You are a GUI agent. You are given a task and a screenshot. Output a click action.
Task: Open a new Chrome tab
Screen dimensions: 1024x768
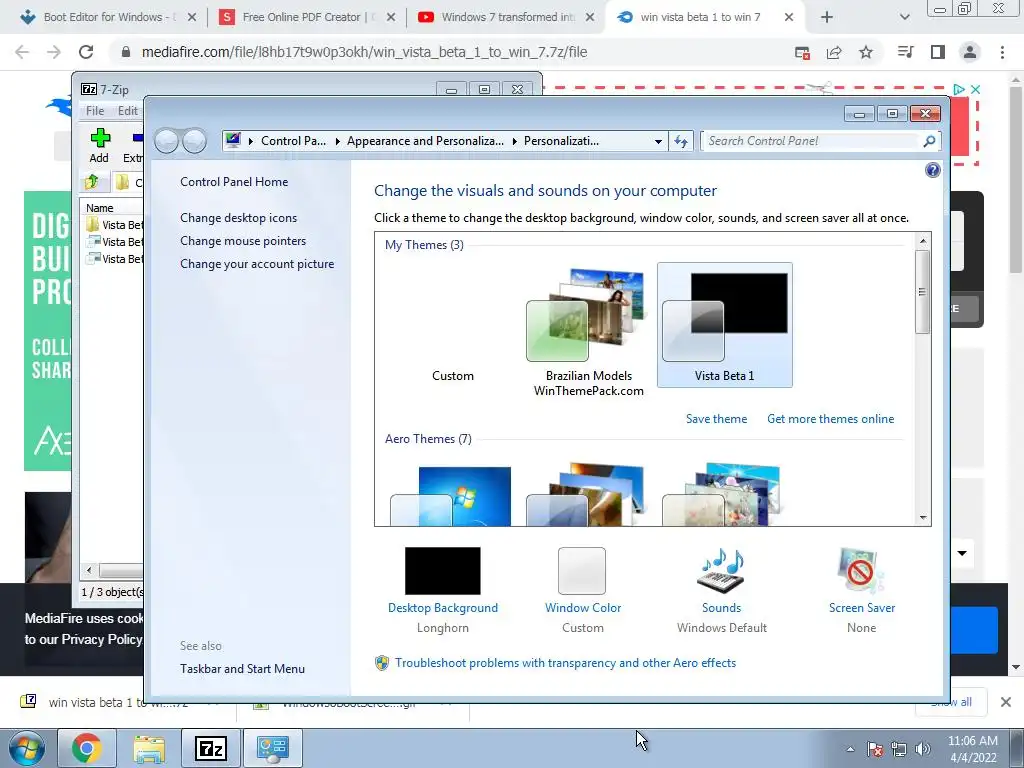pos(827,17)
